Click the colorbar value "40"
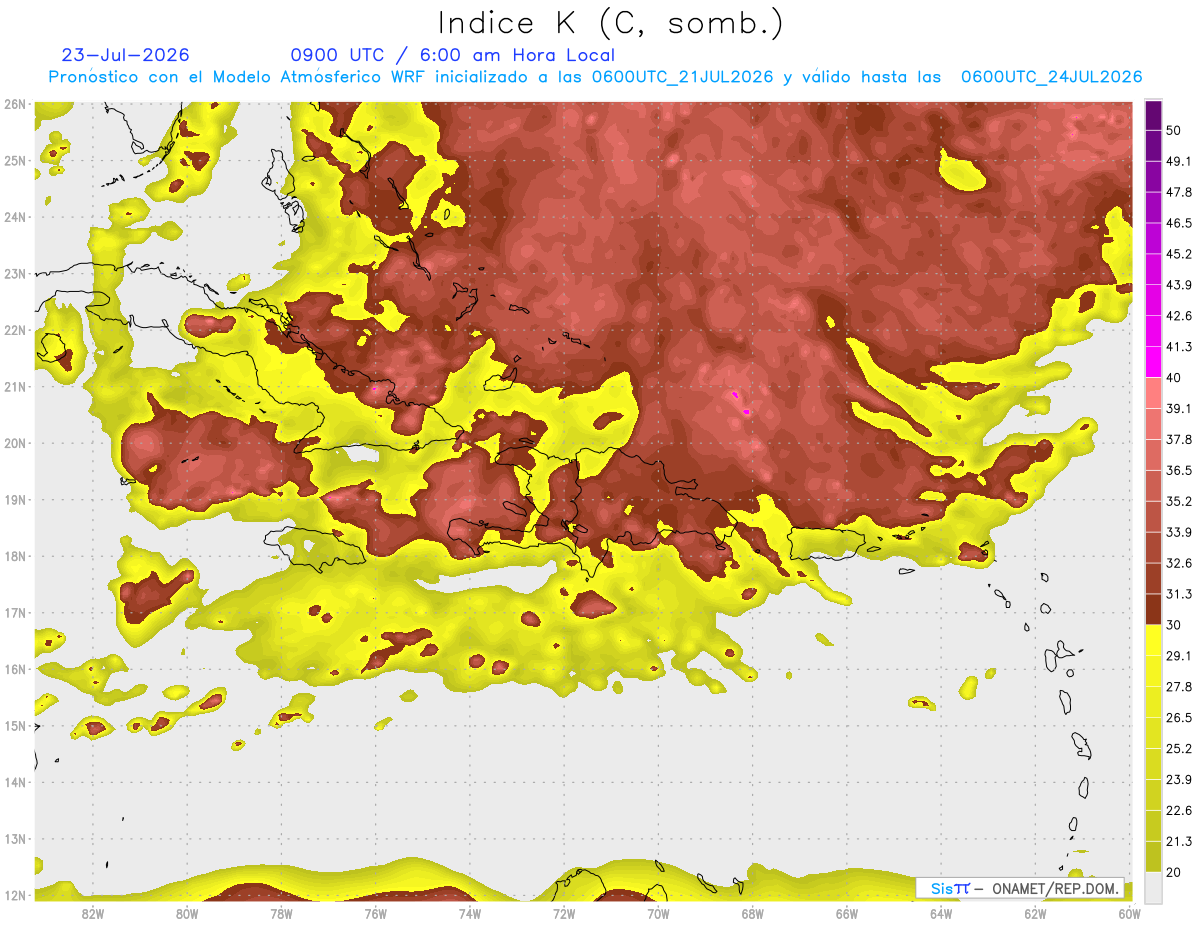Viewport: 1200px width, 927px height. (1175, 377)
